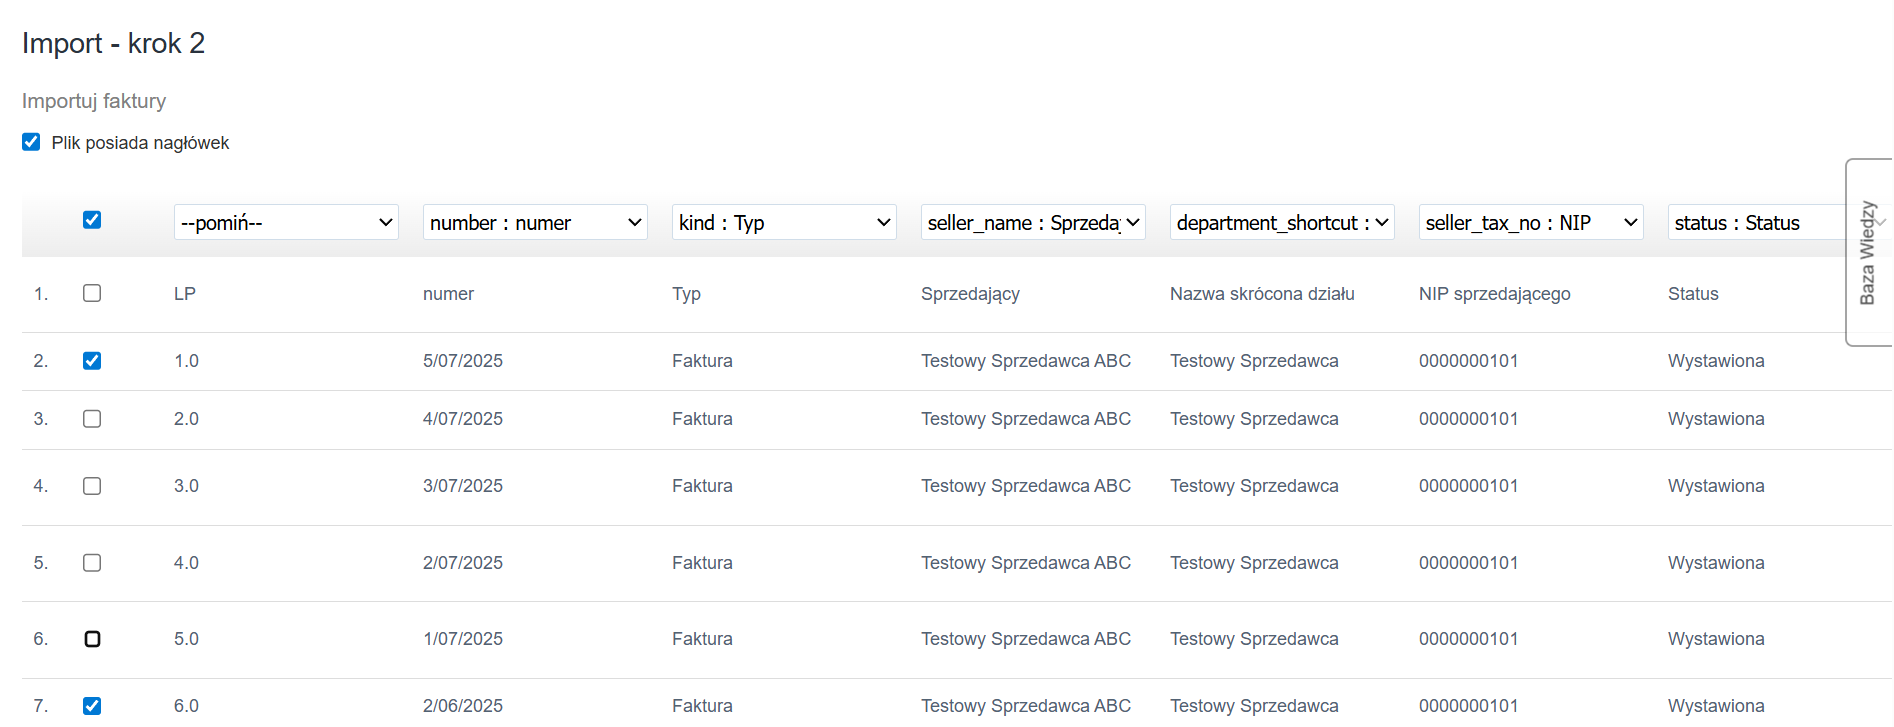Open the 'Baza Wiedzy' side tab
The width and height of the screenshot is (1894, 727).
[1868, 252]
